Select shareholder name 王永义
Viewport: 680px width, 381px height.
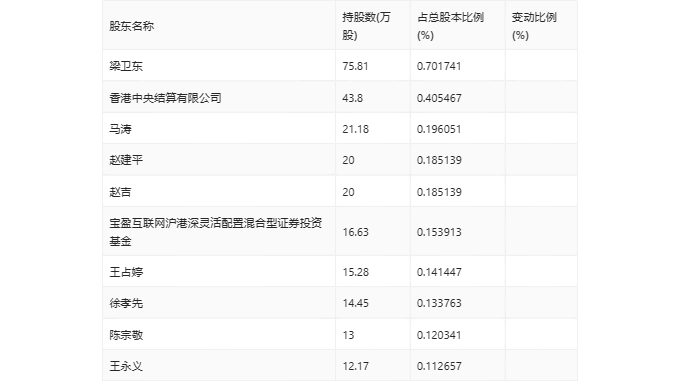pos(126,366)
